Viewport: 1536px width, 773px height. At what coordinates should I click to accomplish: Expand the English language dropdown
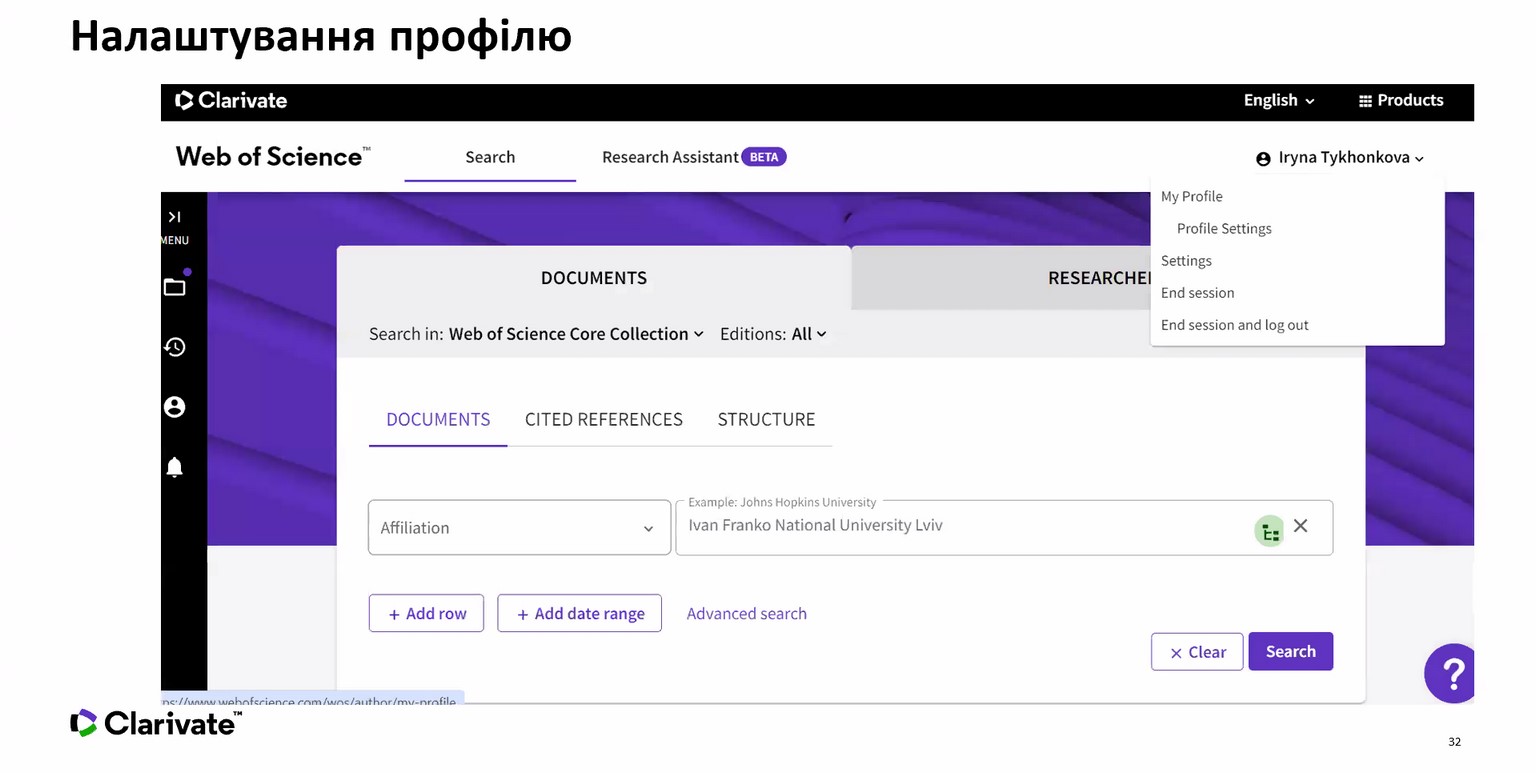click(x=1279, y=100)
